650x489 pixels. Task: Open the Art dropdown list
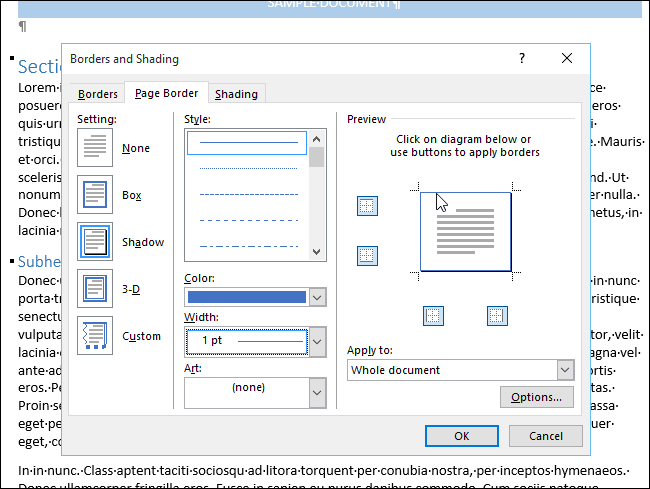(318, 392)
